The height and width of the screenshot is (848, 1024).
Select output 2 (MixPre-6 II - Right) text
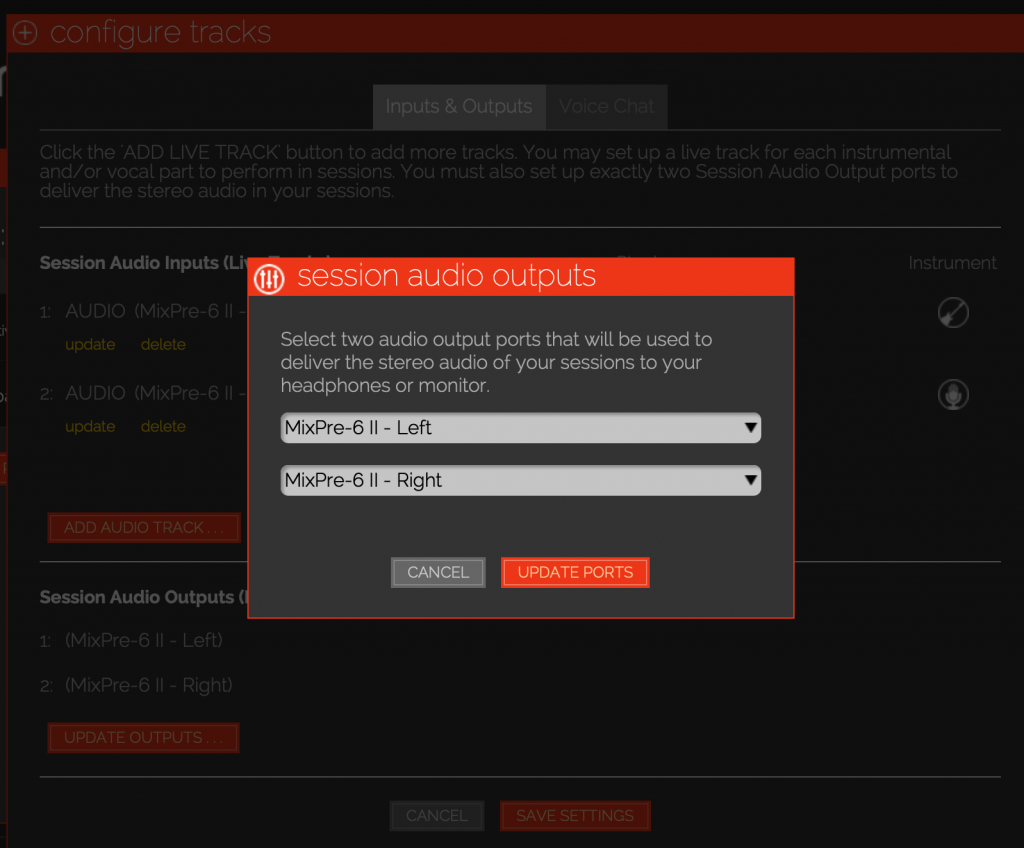point(149,685)
